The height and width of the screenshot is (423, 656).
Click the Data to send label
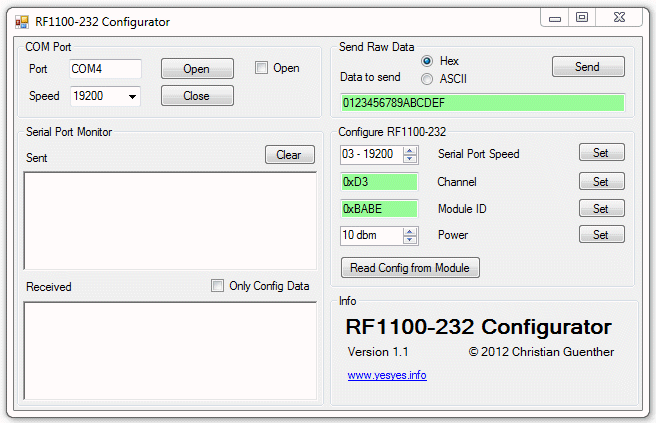coord(370,77)
